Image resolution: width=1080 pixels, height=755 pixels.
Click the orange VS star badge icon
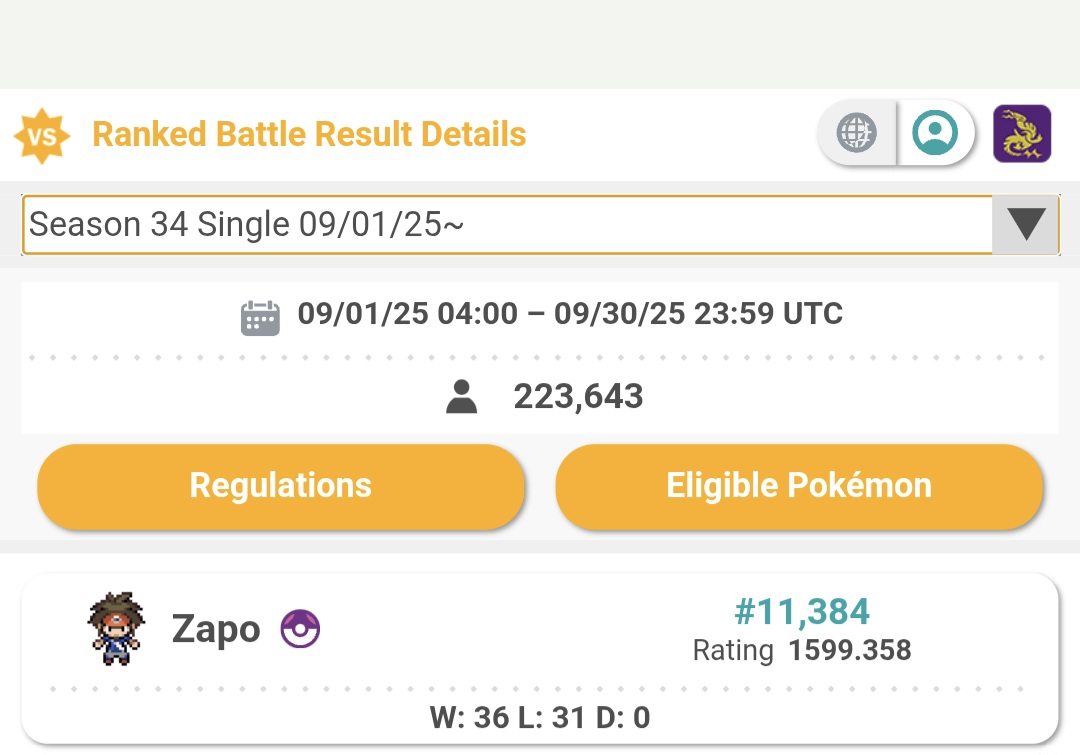42,135
